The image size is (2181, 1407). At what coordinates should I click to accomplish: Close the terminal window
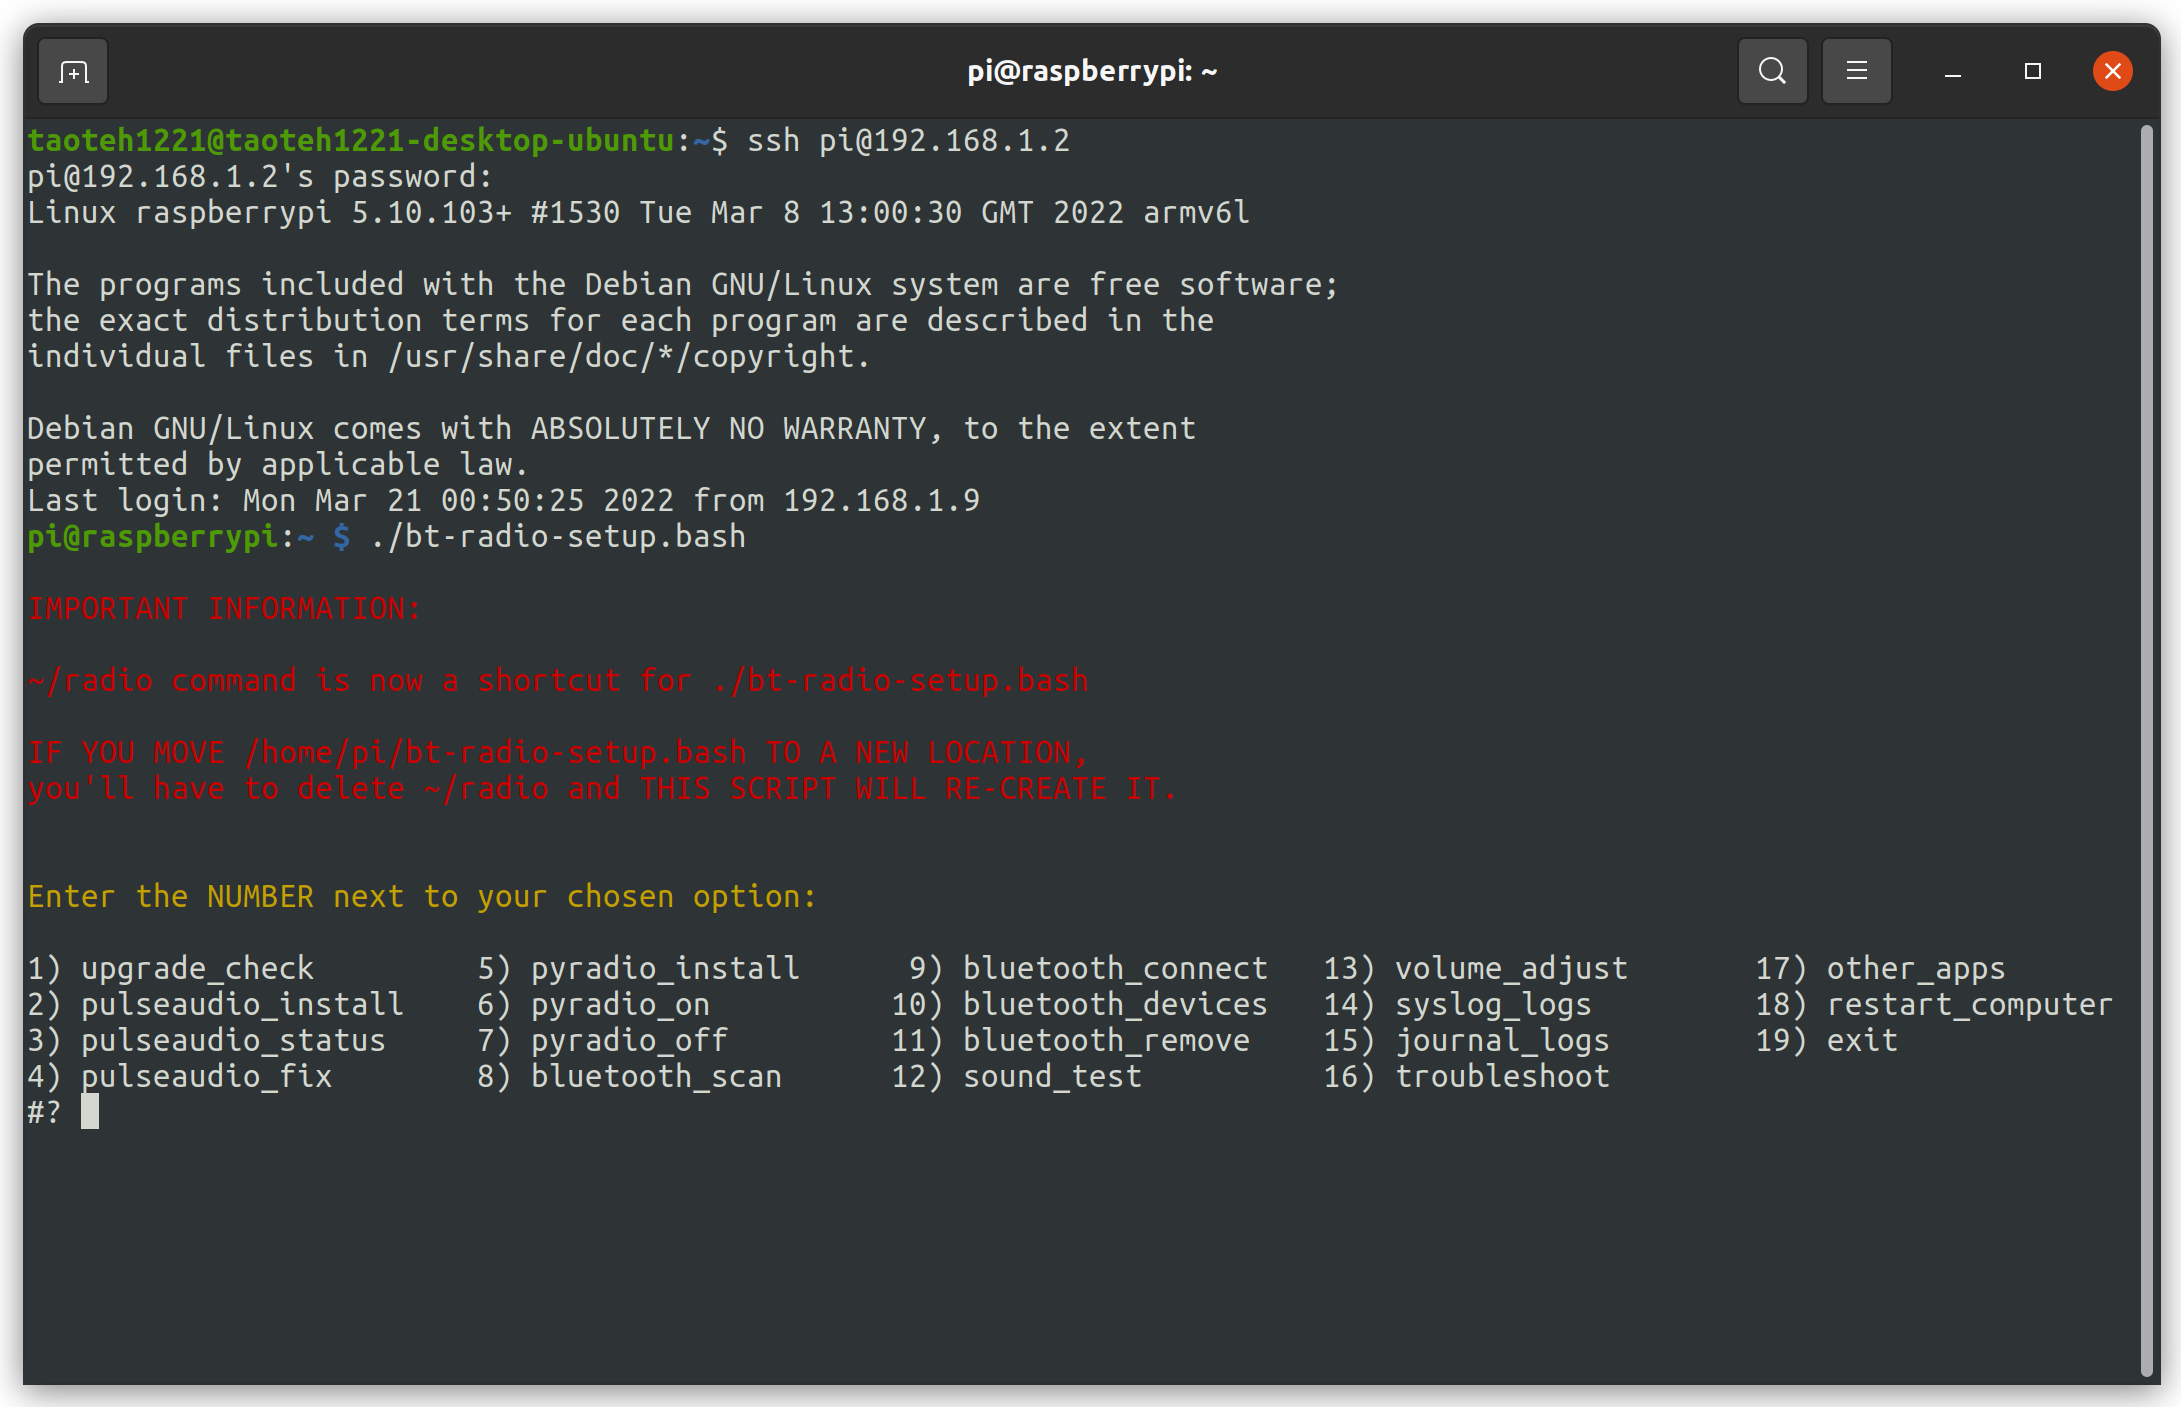point(2112,71)
